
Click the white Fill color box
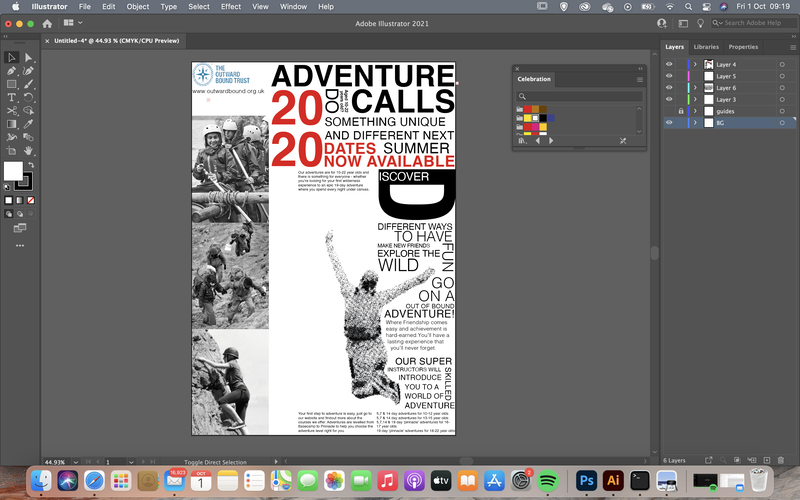(13, 171)
